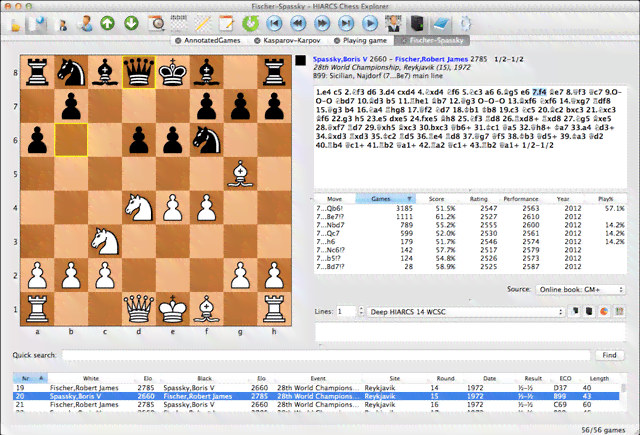Viewport: 640px width, 435px height.
Task: Click the Fischer,Robert James player link
Action: tap(431, 59)
